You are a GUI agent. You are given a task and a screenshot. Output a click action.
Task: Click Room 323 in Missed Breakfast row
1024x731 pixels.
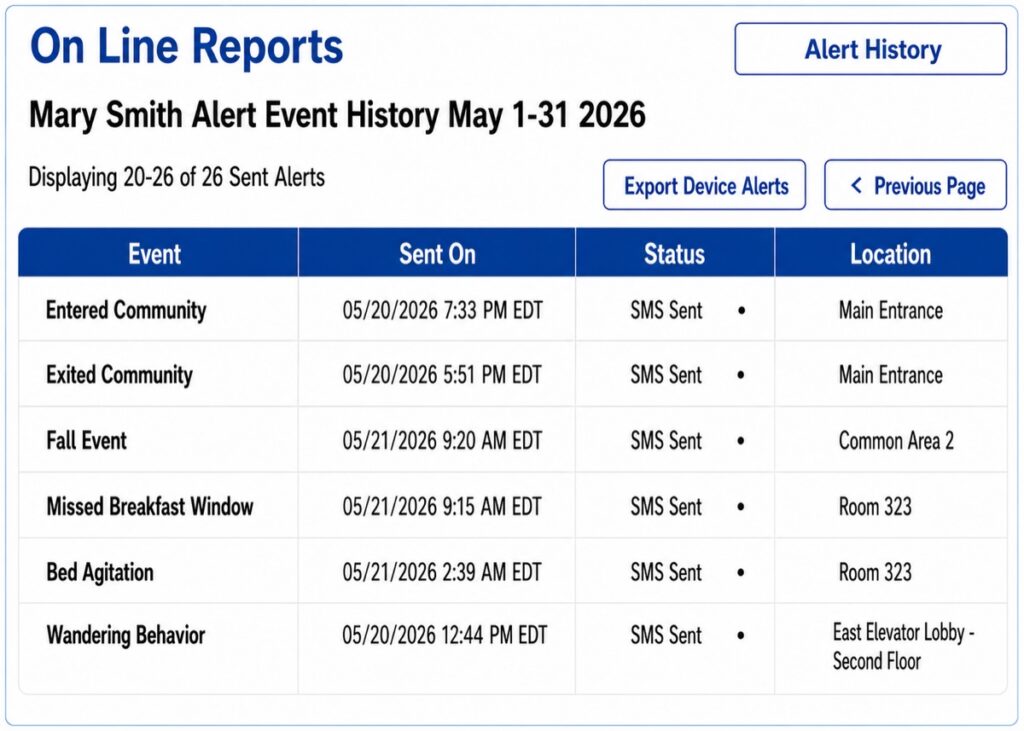click(x=875, y=506)
